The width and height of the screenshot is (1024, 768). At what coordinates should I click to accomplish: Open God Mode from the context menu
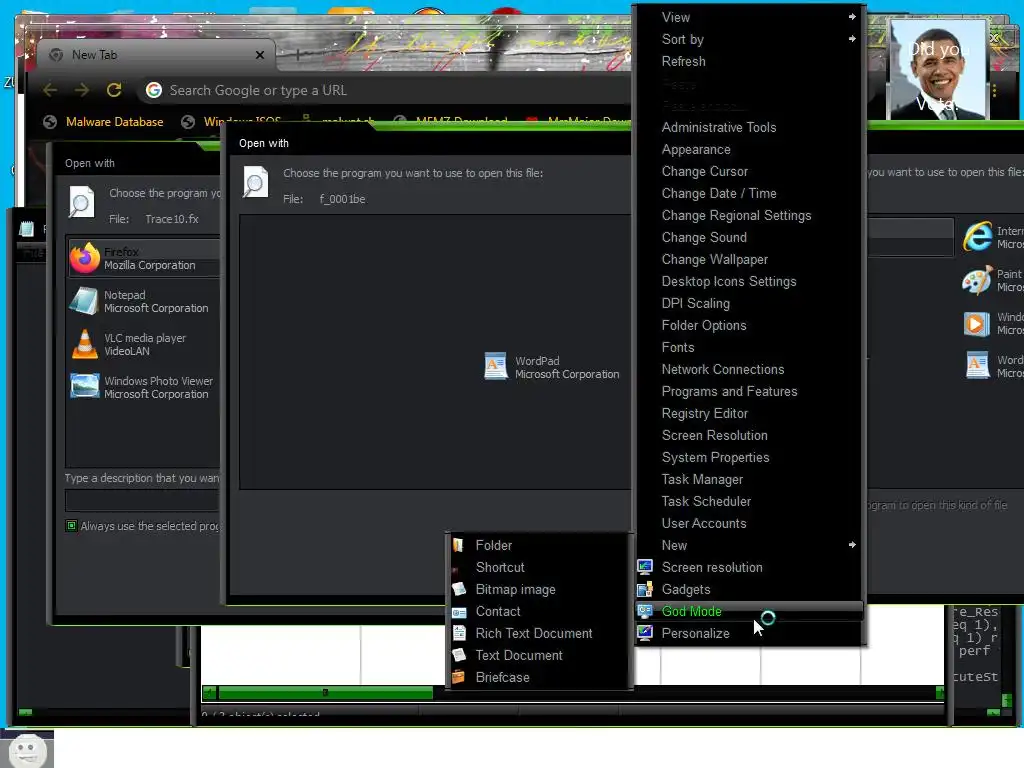coord(749,611)
